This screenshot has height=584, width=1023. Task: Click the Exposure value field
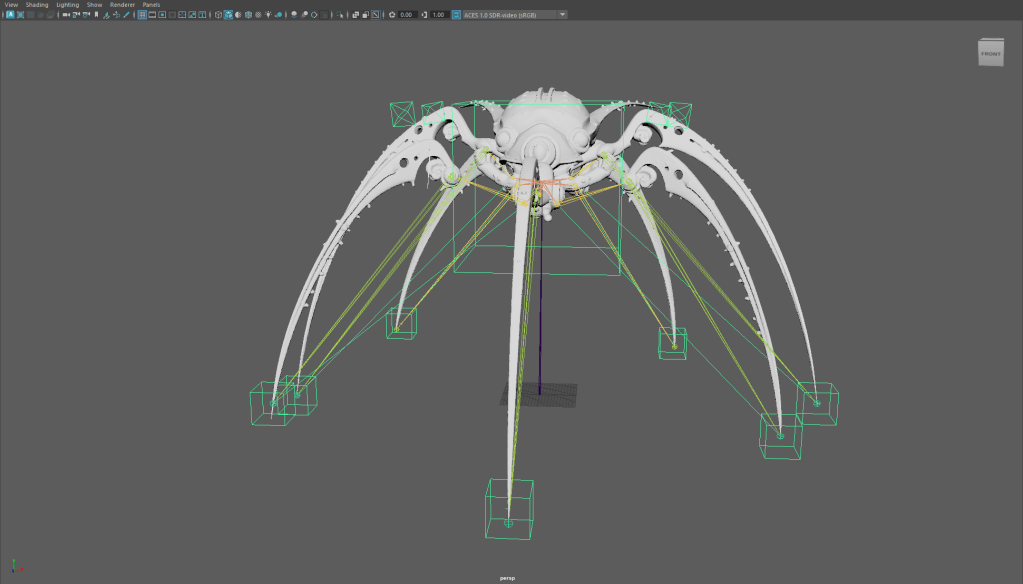tap(407, 15)
